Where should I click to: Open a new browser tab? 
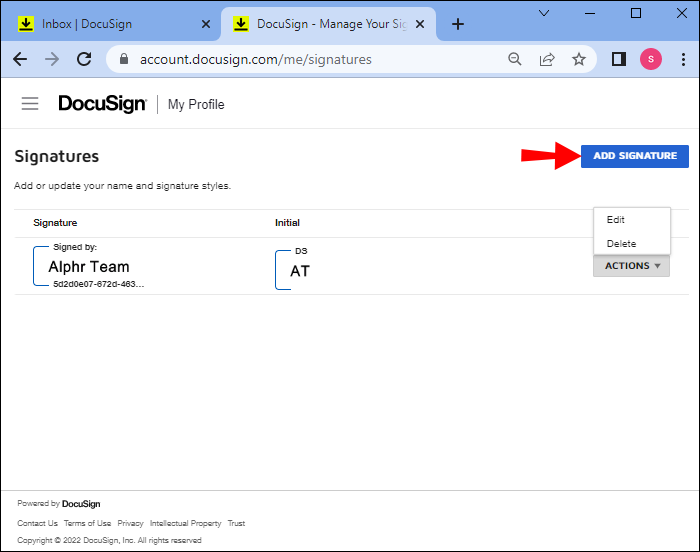(458, 24)
